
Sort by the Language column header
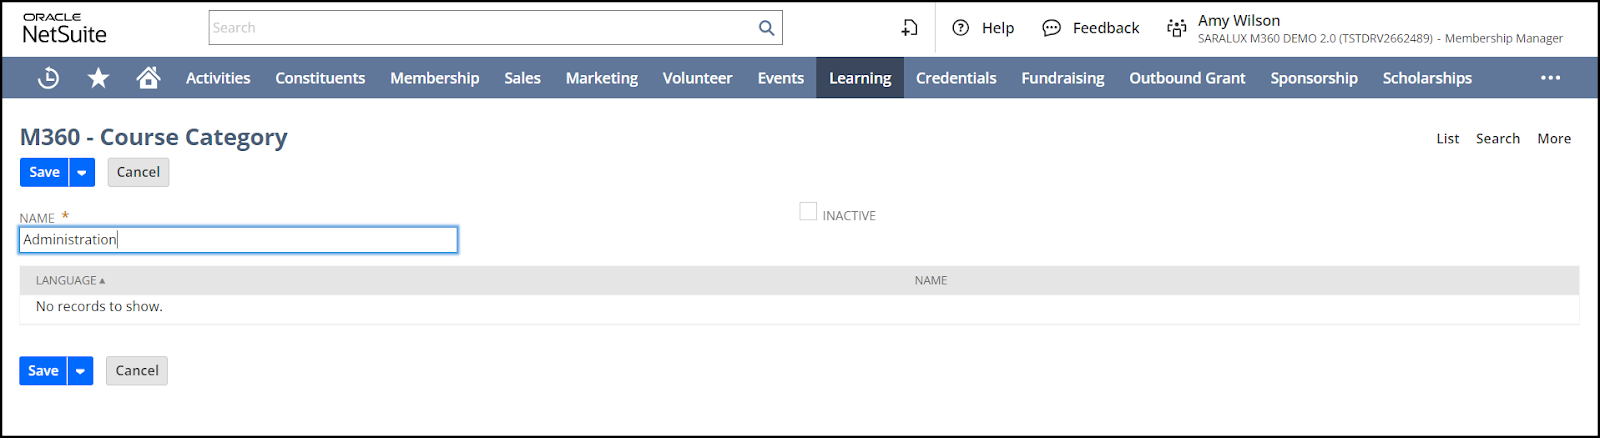click(x=67, y=281)
